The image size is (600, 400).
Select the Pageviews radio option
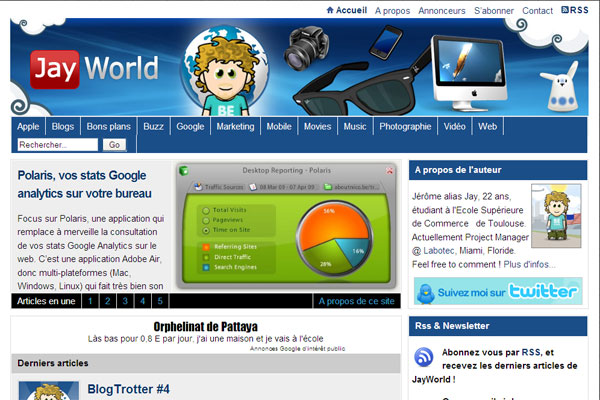206,220
